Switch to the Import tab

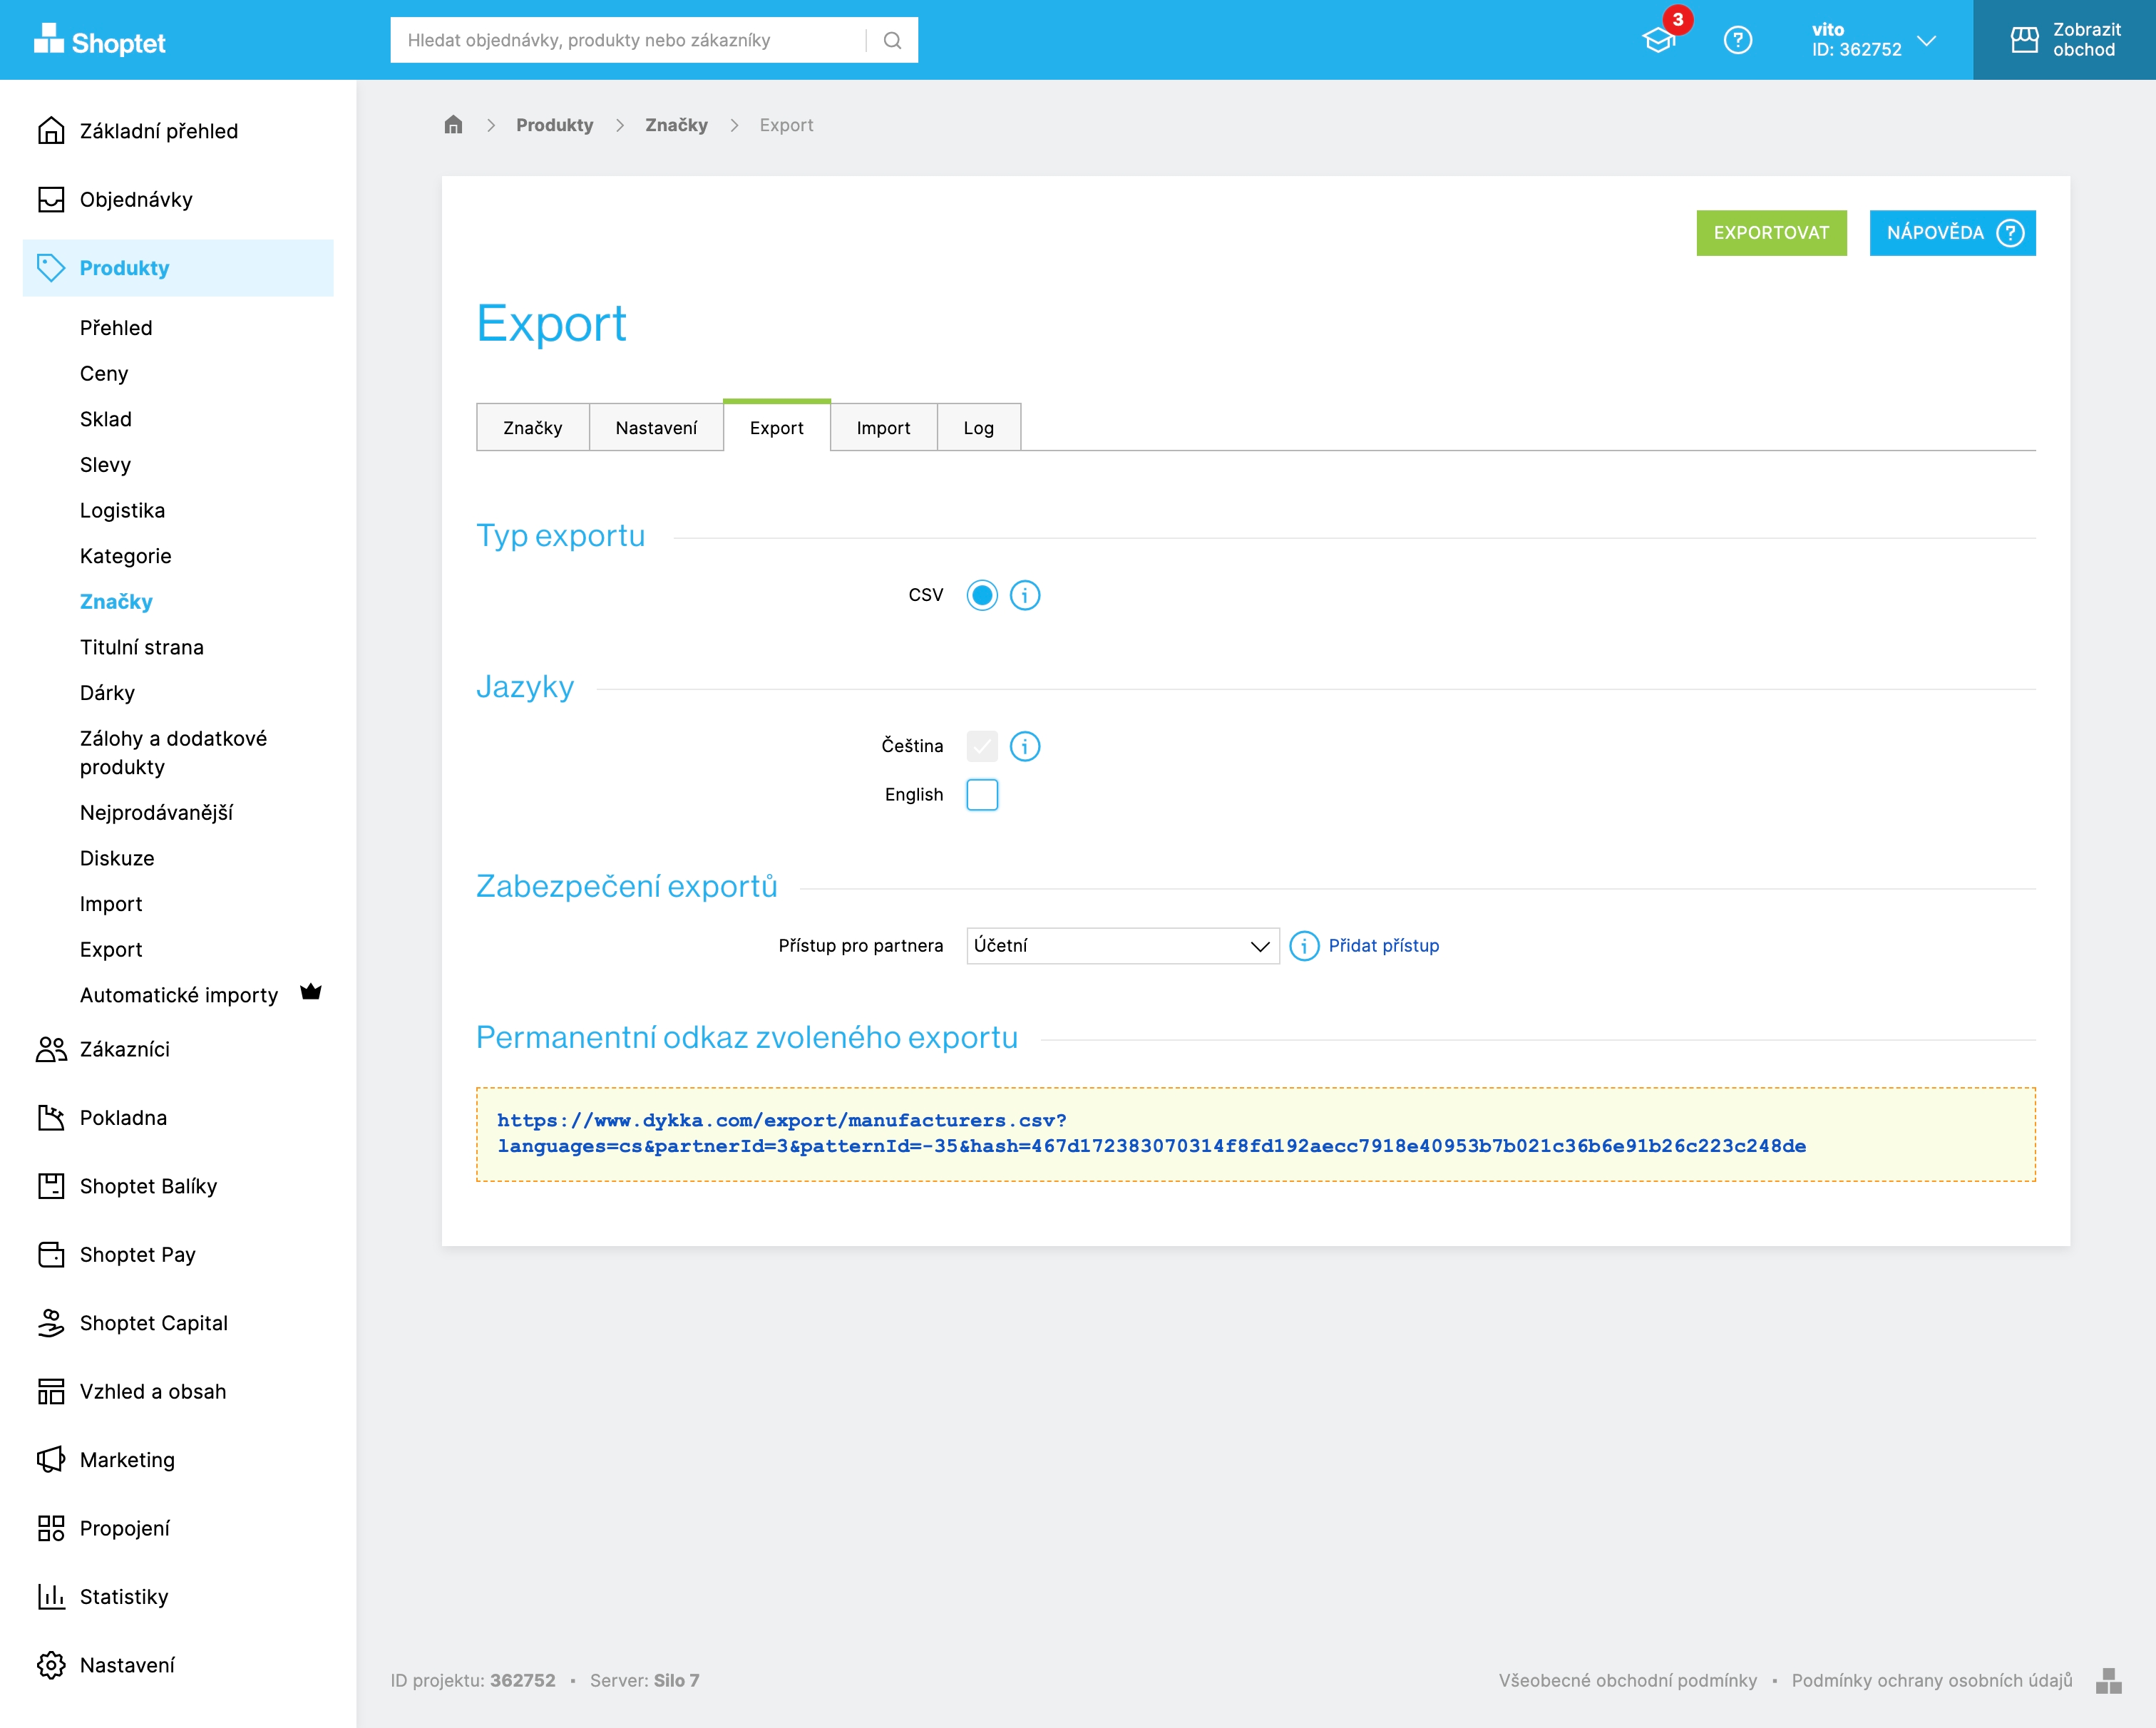pyautogui.click(x=883, y=428)
